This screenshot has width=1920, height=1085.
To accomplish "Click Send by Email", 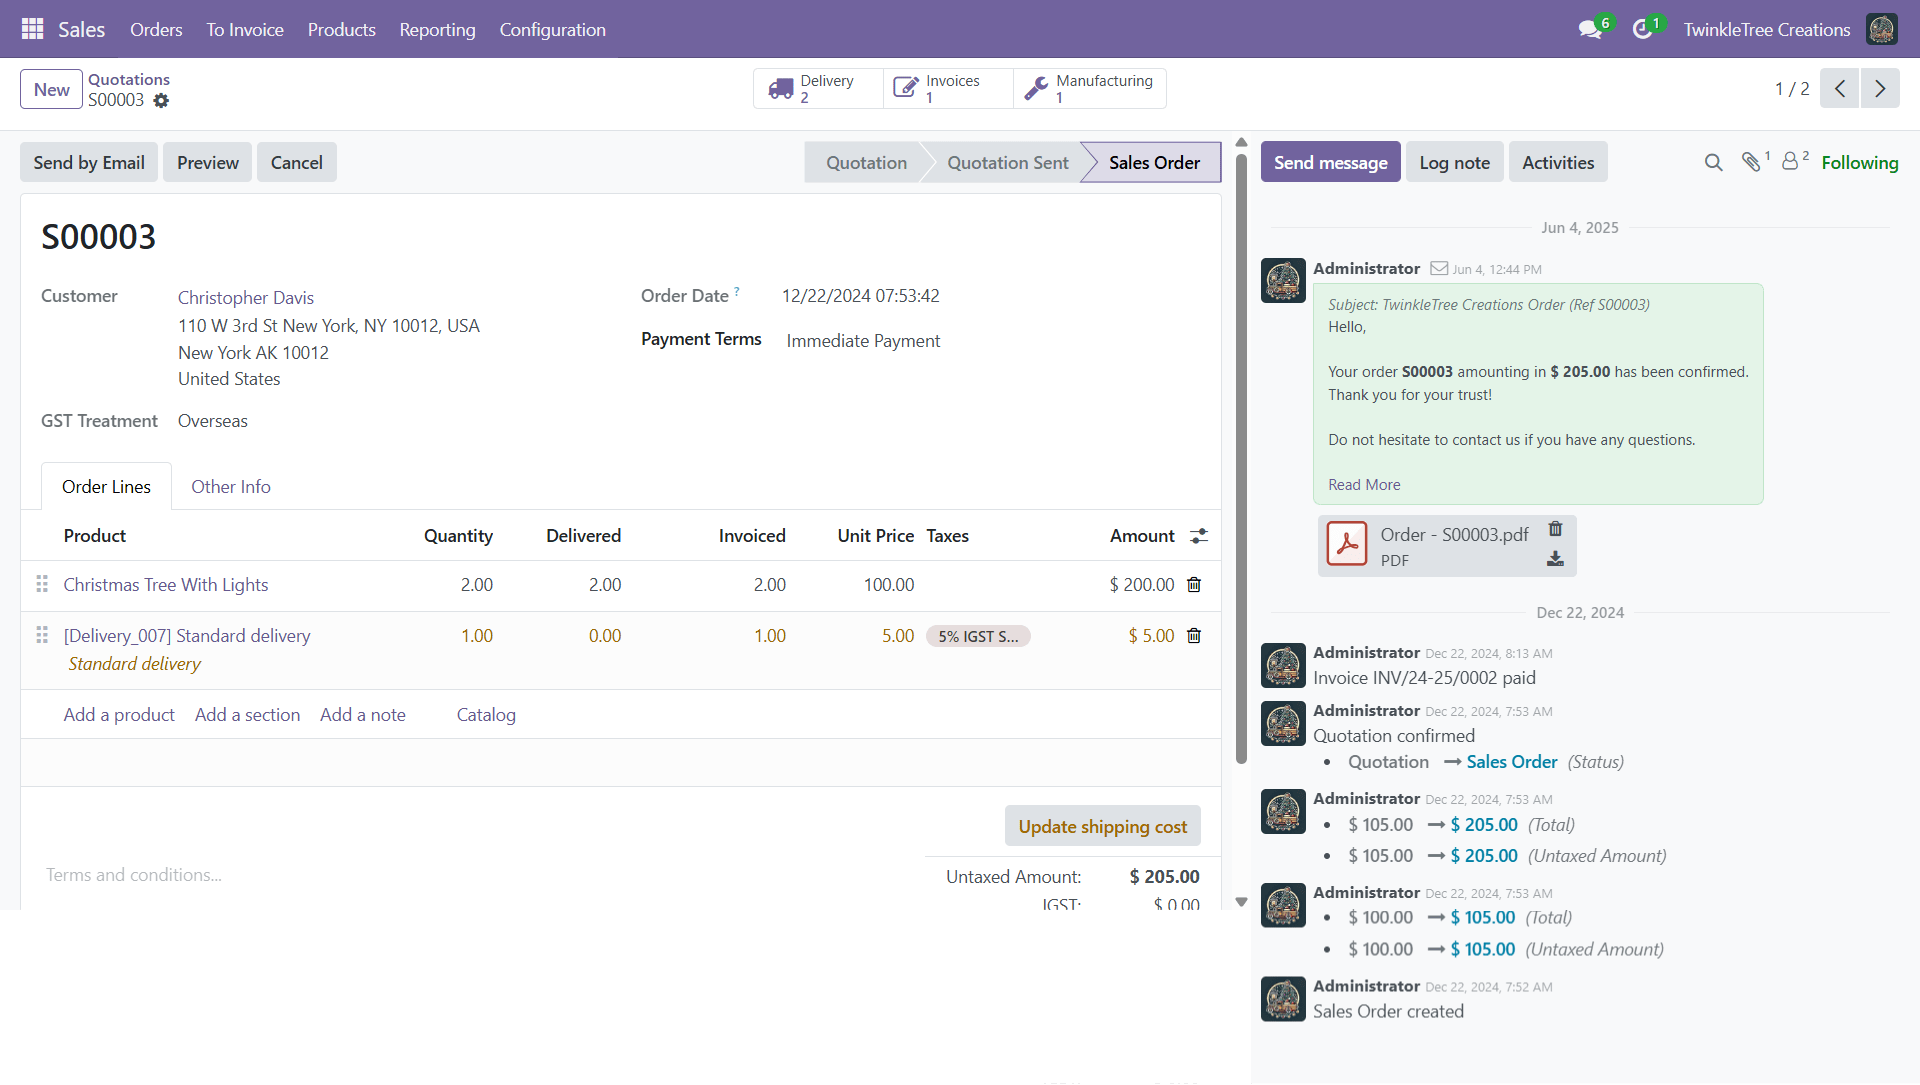I will coord(89,162).
